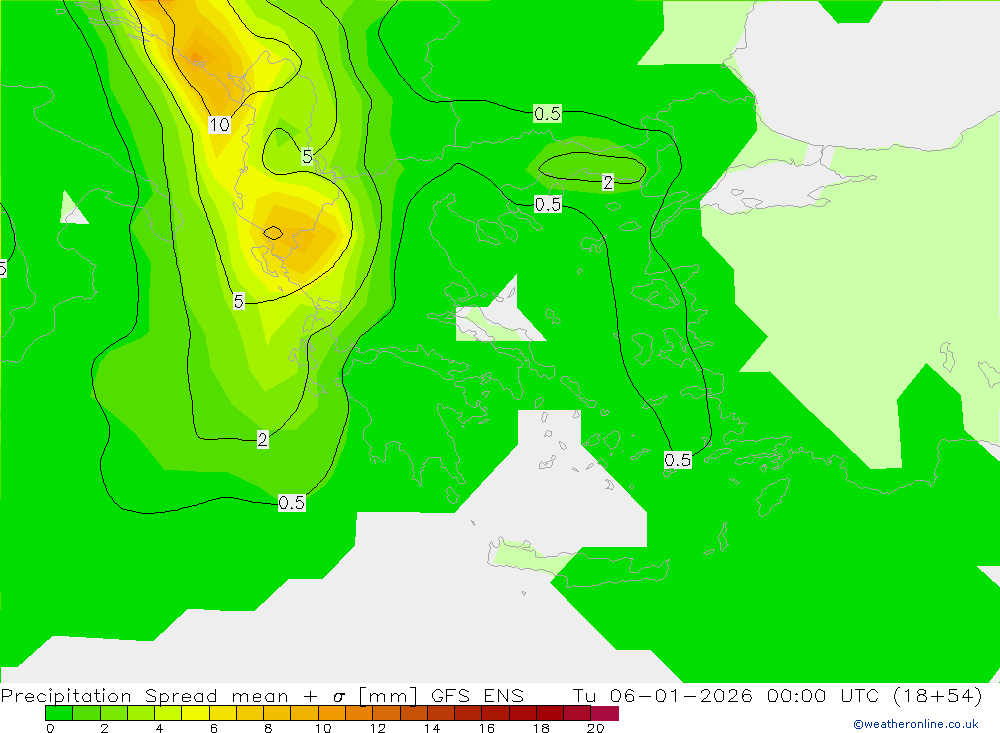The image size is (1000, 733).
Task: Pick the pure yellow 5–6 legend swatch
Action: [x=195, y=713]
